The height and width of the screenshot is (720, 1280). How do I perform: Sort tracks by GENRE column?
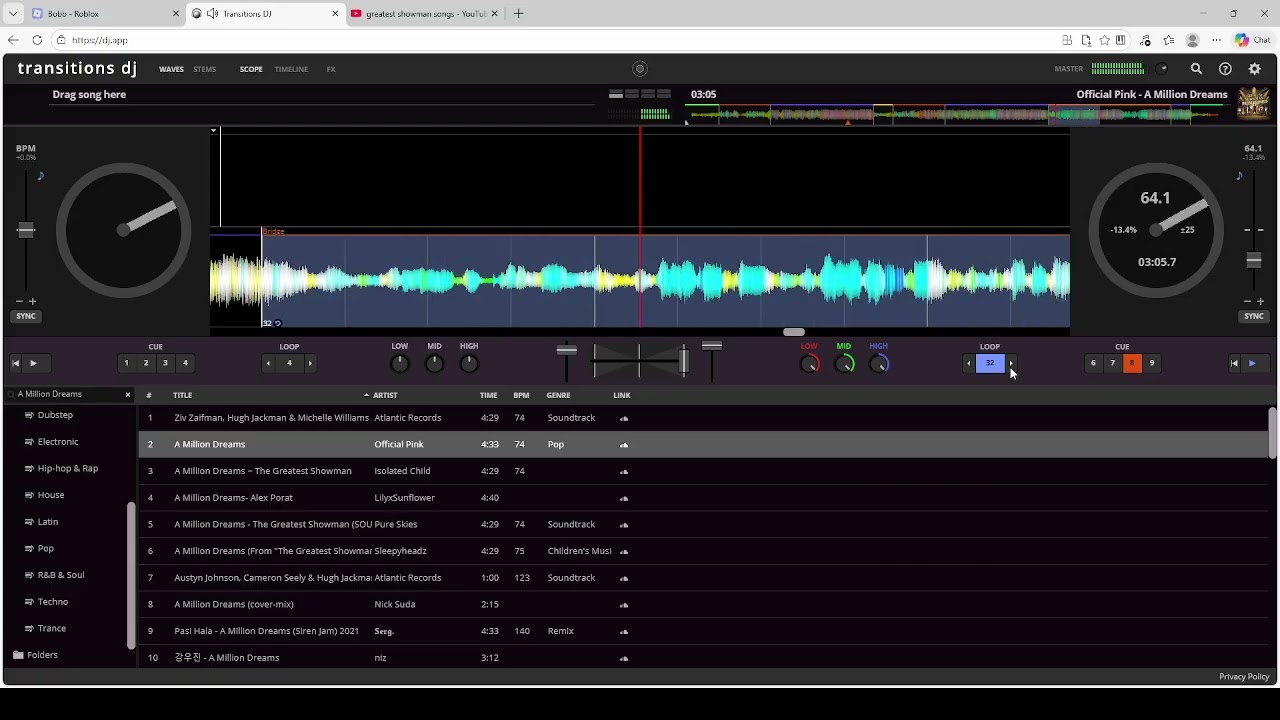coord(558,395)
